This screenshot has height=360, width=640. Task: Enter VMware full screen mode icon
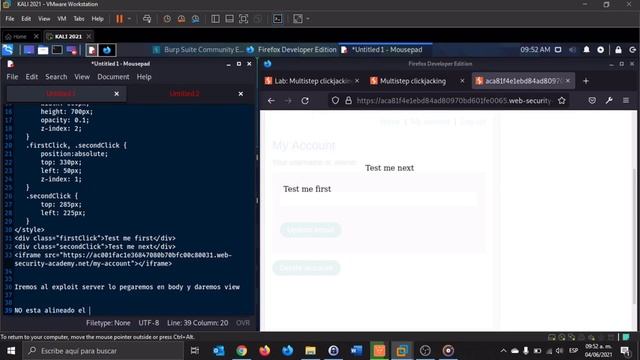click(x=243, y=19)
